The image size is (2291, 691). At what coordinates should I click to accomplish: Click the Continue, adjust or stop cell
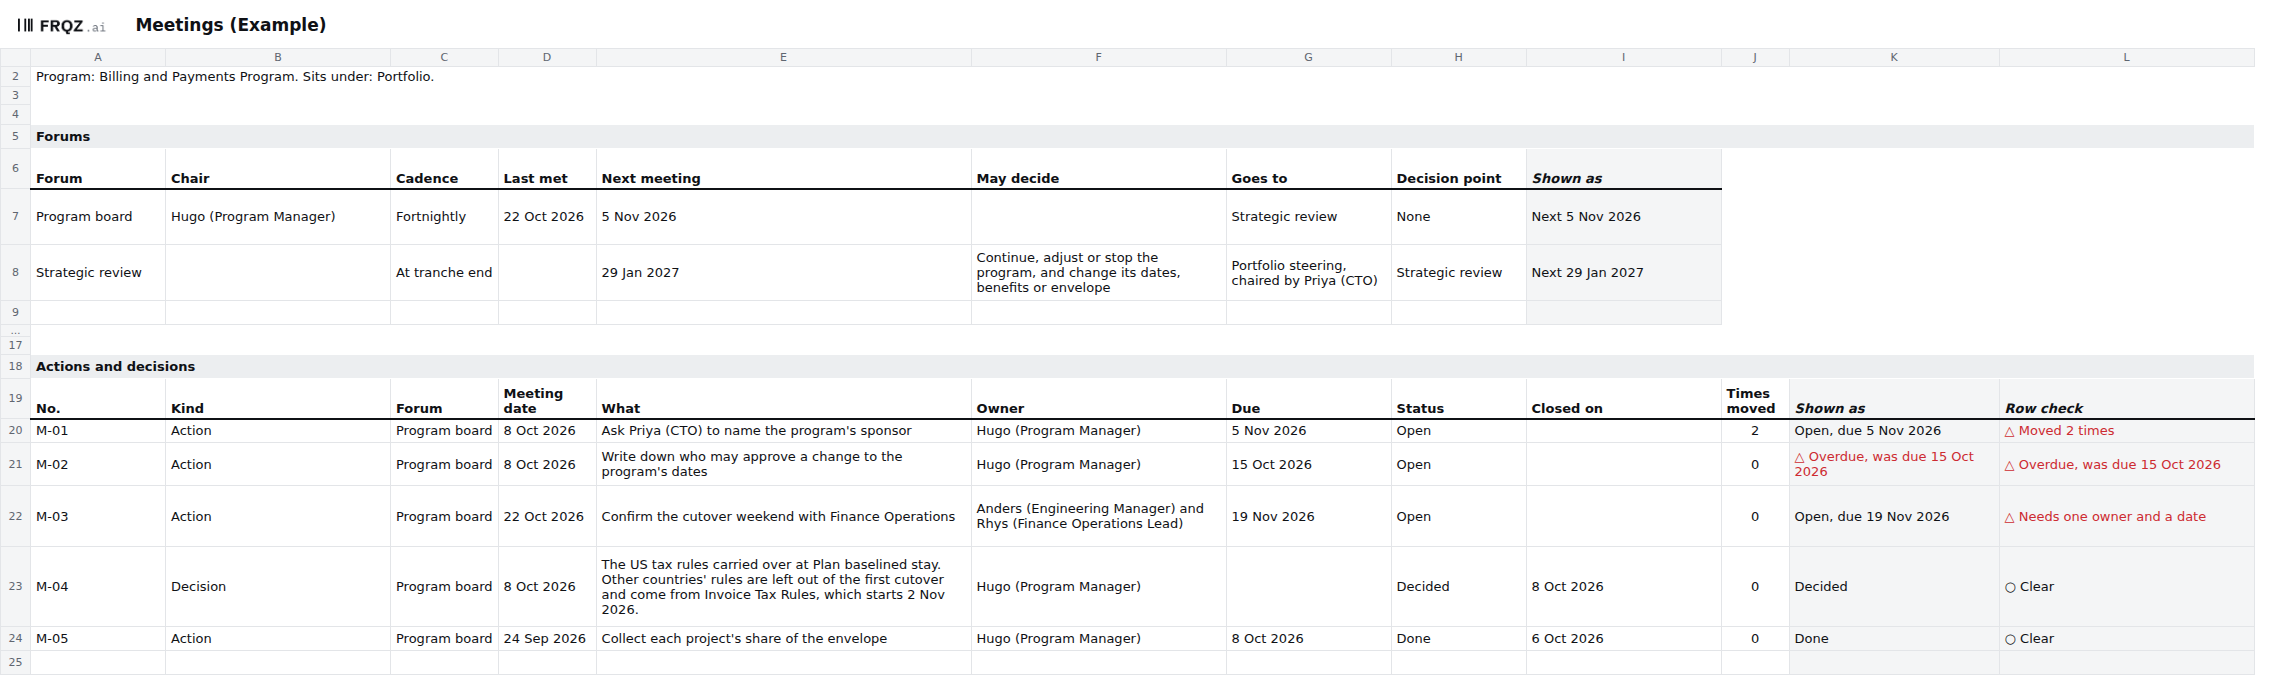[x=1098, y=273]
